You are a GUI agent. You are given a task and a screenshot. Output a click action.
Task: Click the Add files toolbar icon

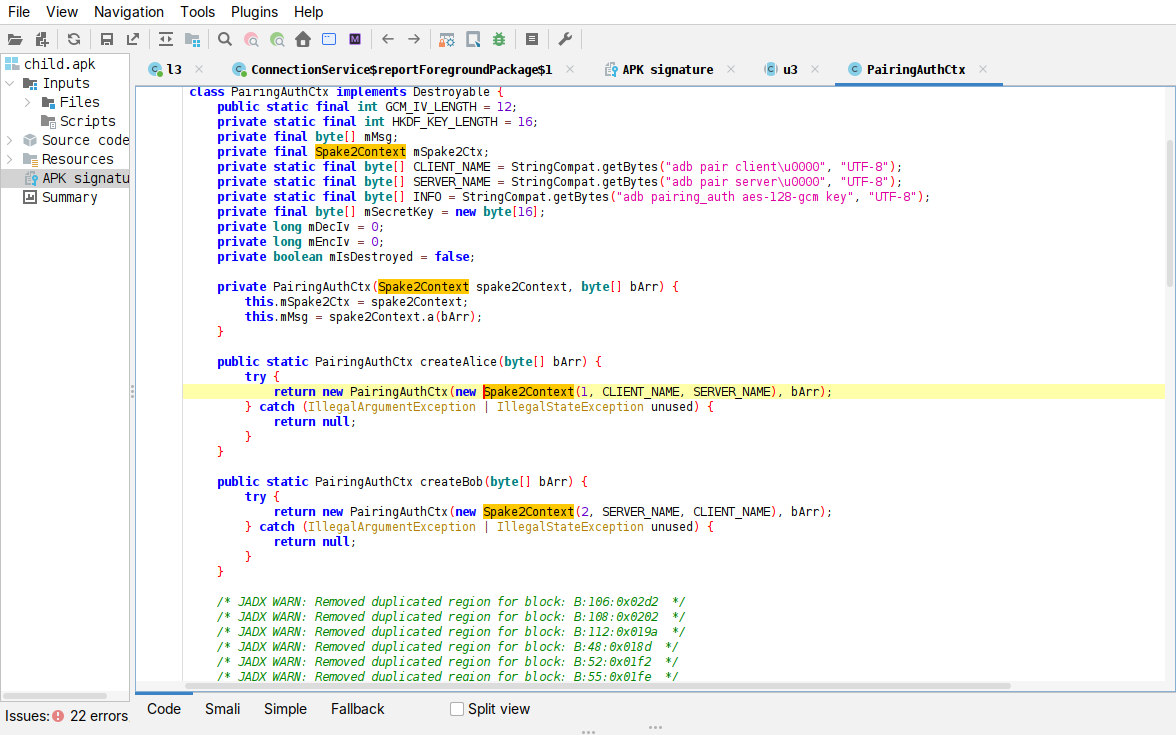(42, 40)
